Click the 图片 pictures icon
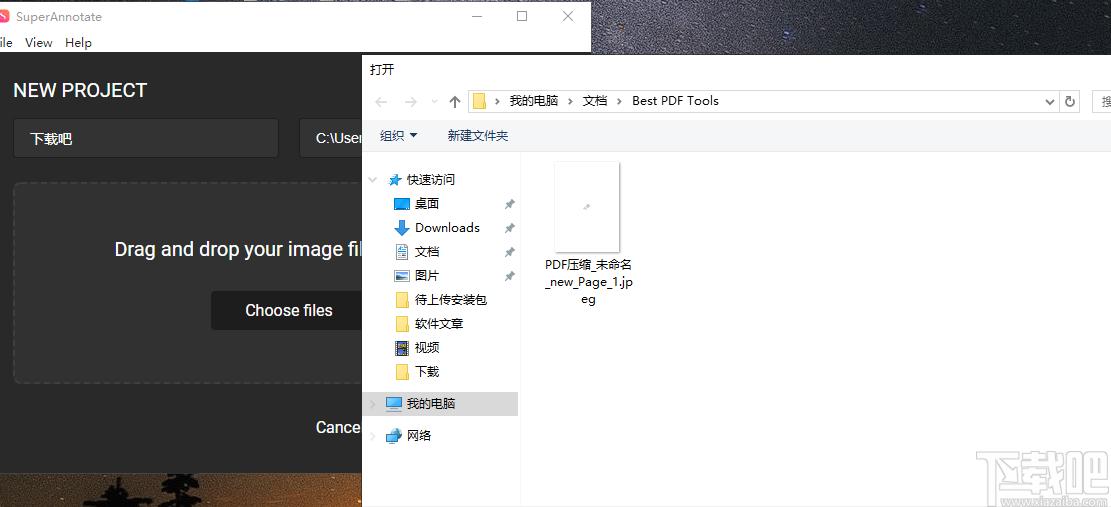Viewport: 1111px width, 507px height. (402, 275)
